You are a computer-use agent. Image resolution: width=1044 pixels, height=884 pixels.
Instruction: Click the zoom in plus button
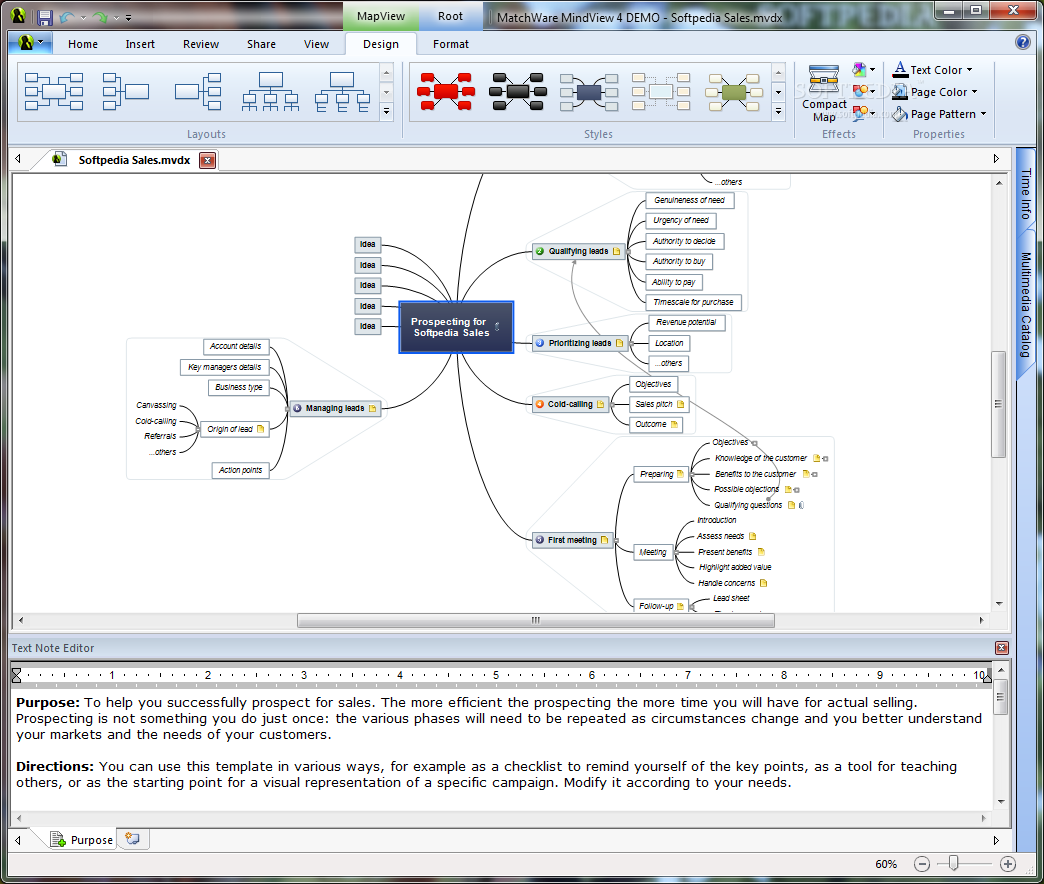coord(1008,864)
